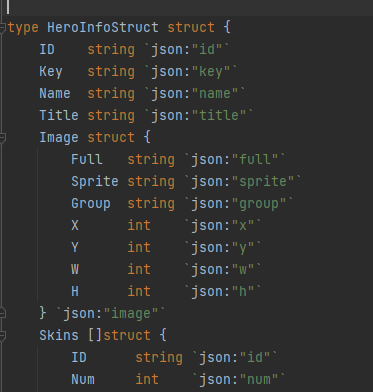Click the json tag value "name"

(x=215, y=93)
